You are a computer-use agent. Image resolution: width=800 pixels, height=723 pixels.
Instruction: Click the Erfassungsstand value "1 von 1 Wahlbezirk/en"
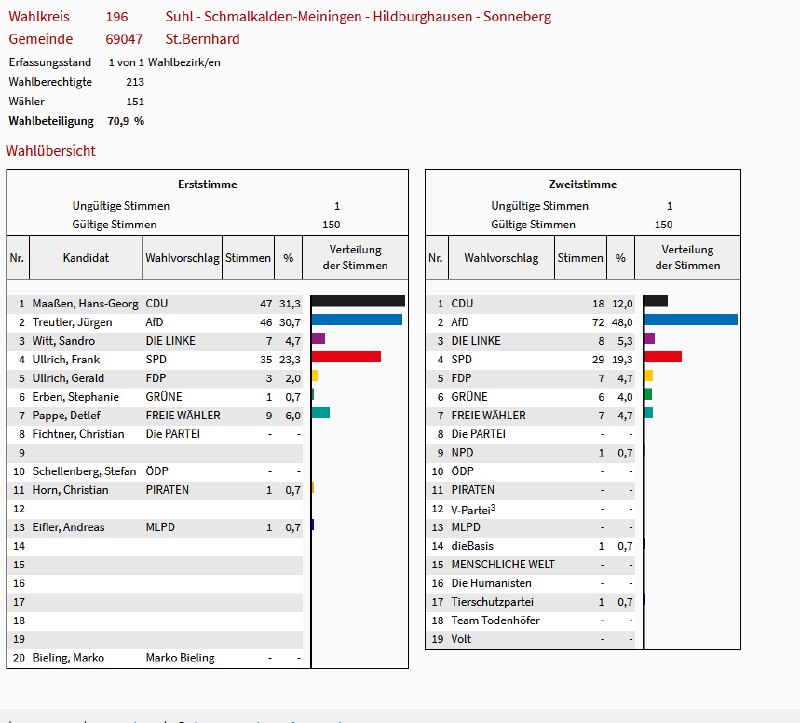[164, 62]
